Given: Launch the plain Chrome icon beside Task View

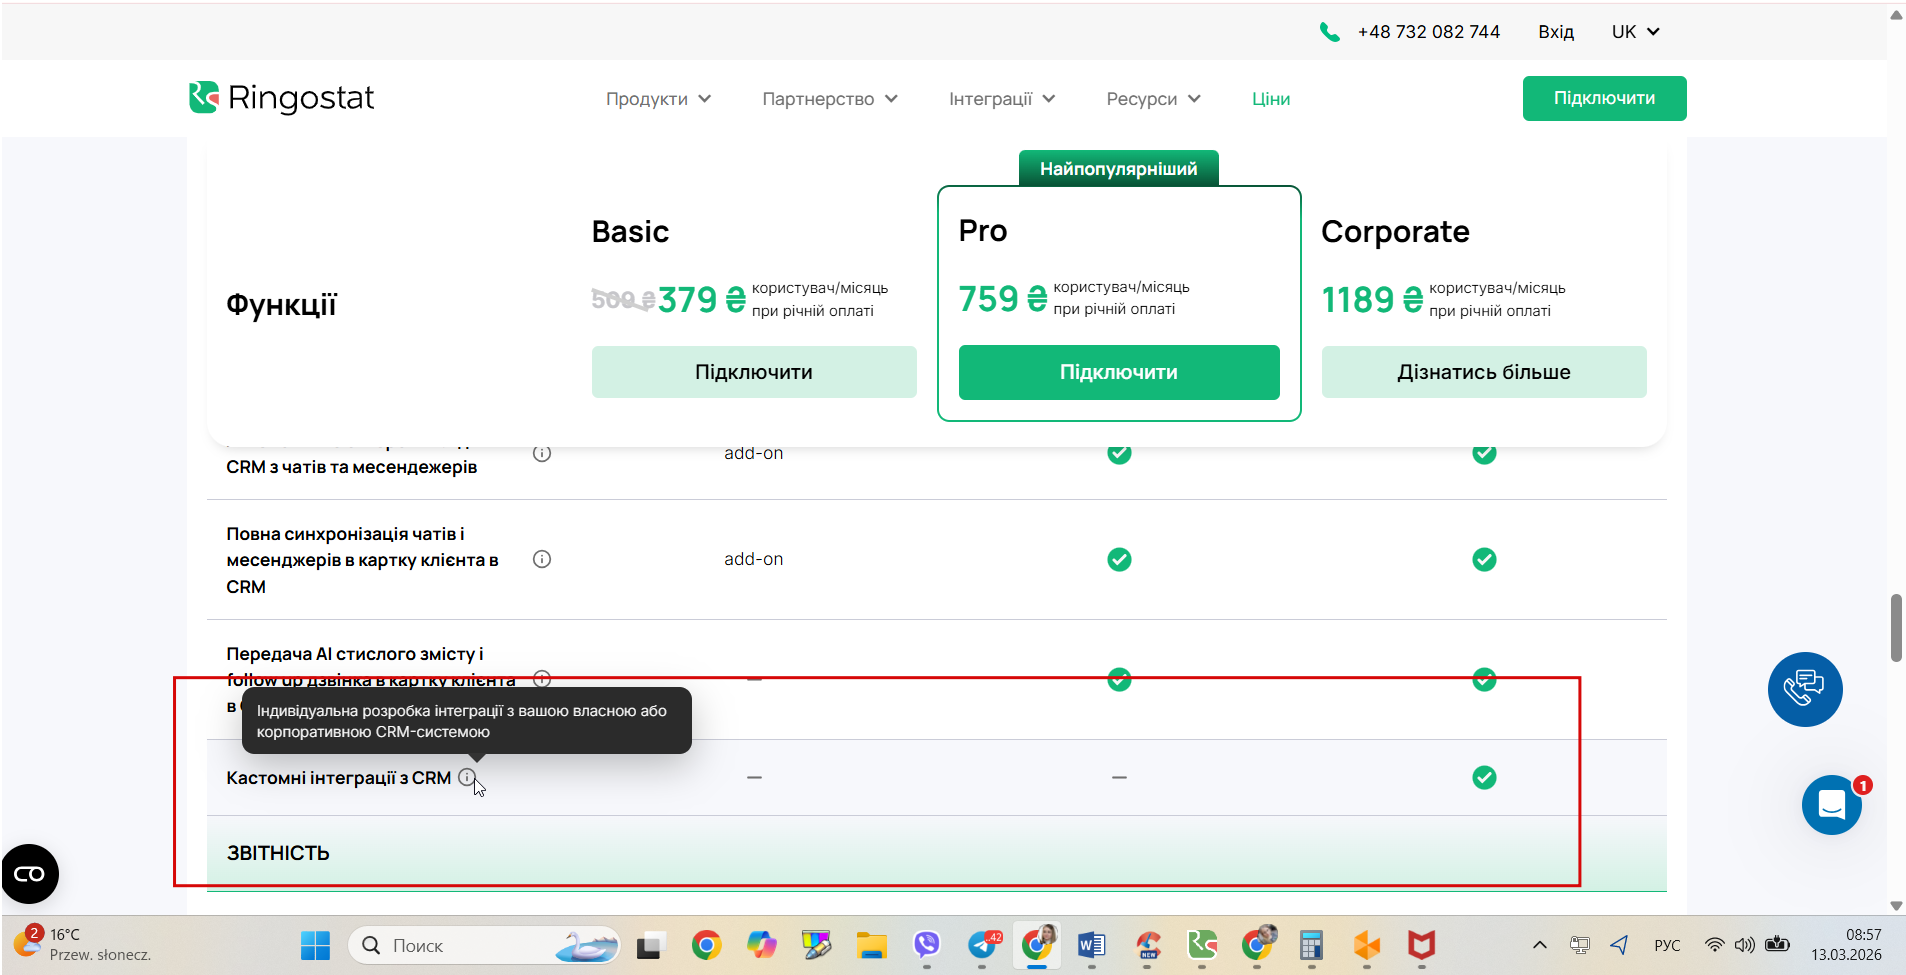Looking at the screenshot, I should click(706, 945).
